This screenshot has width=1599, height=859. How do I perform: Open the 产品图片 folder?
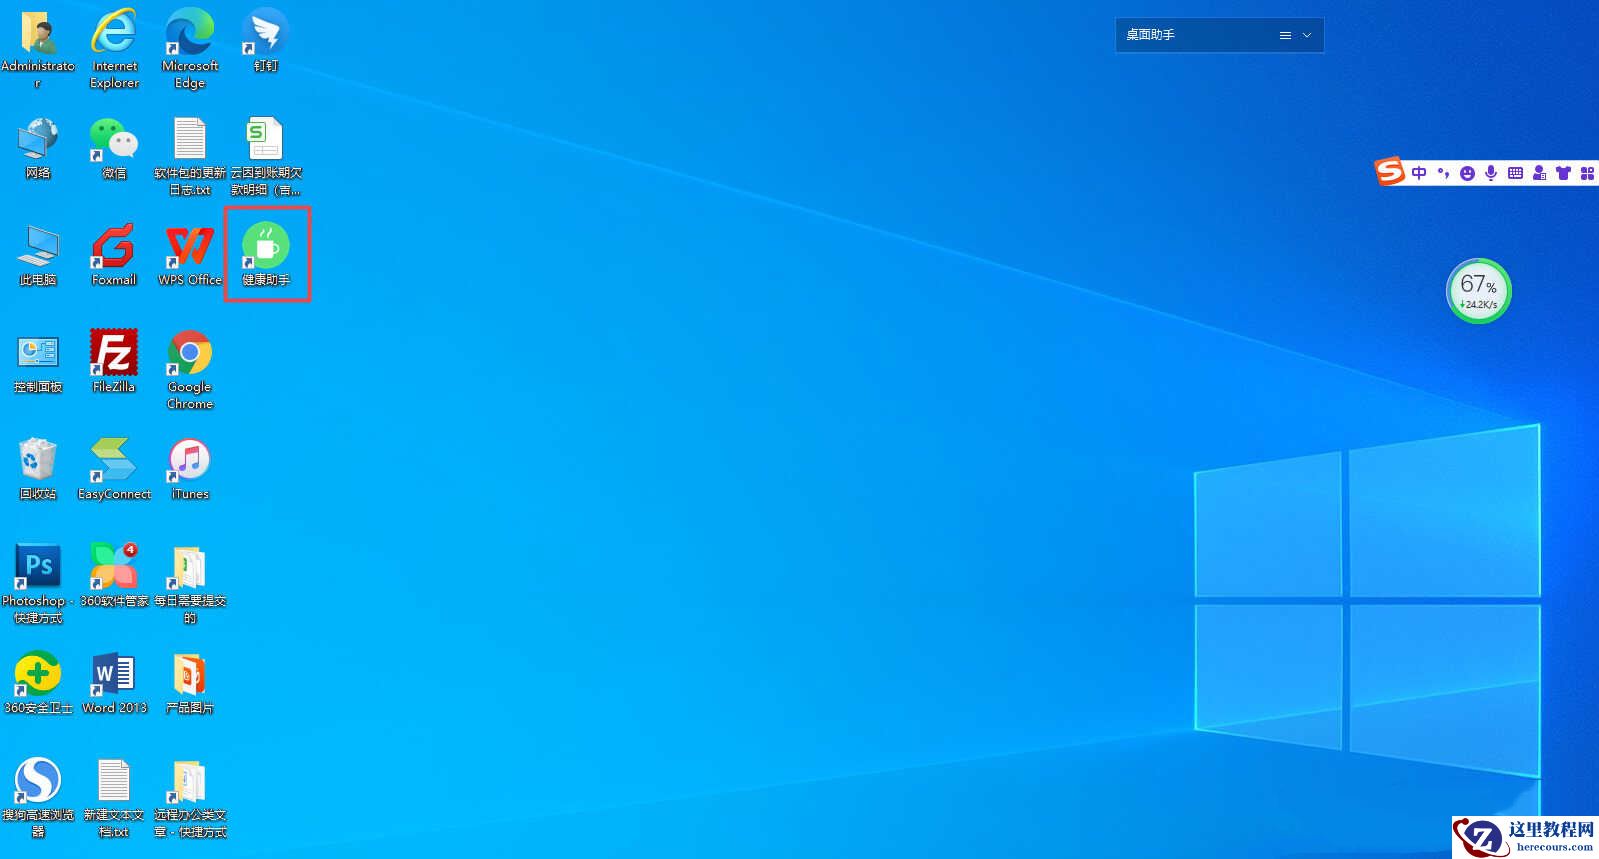pyautogui.click(x=189, y=674)
